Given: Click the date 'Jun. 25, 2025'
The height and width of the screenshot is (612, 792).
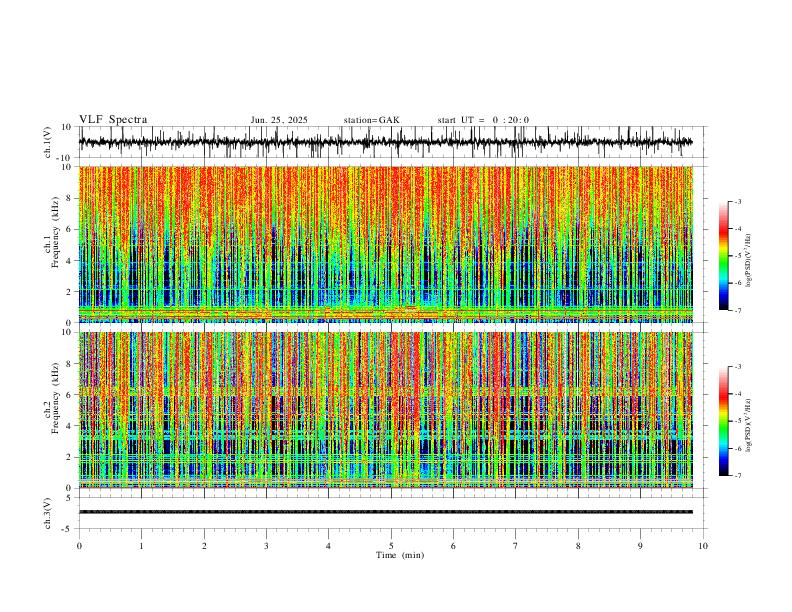Looking at the screenshot, I should click(279, 120).
